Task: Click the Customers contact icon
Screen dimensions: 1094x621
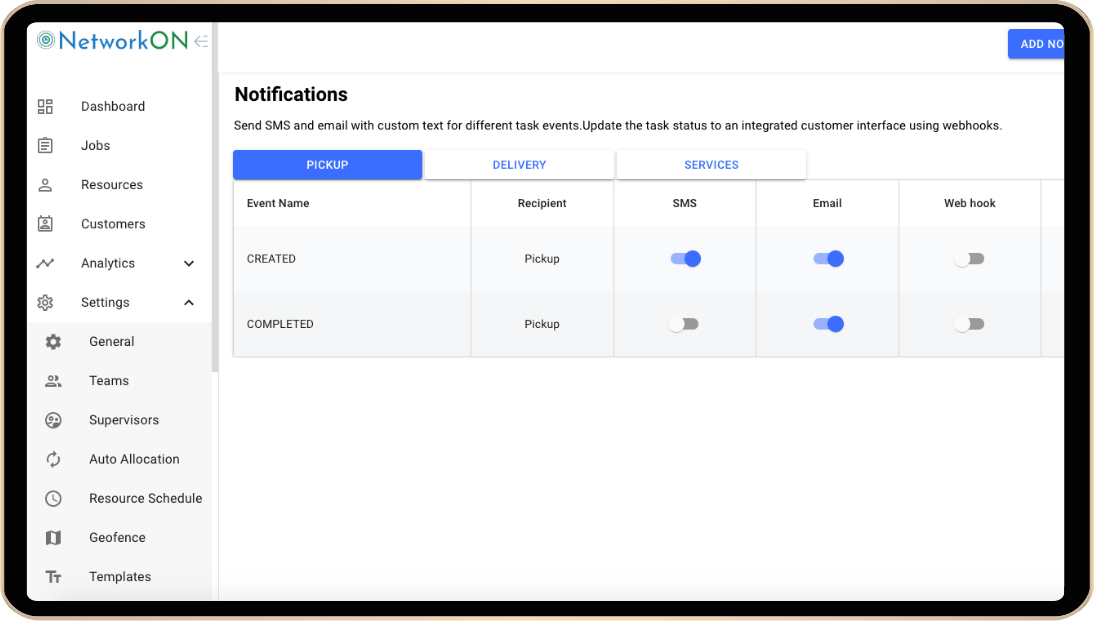Action: pos(45,224)
